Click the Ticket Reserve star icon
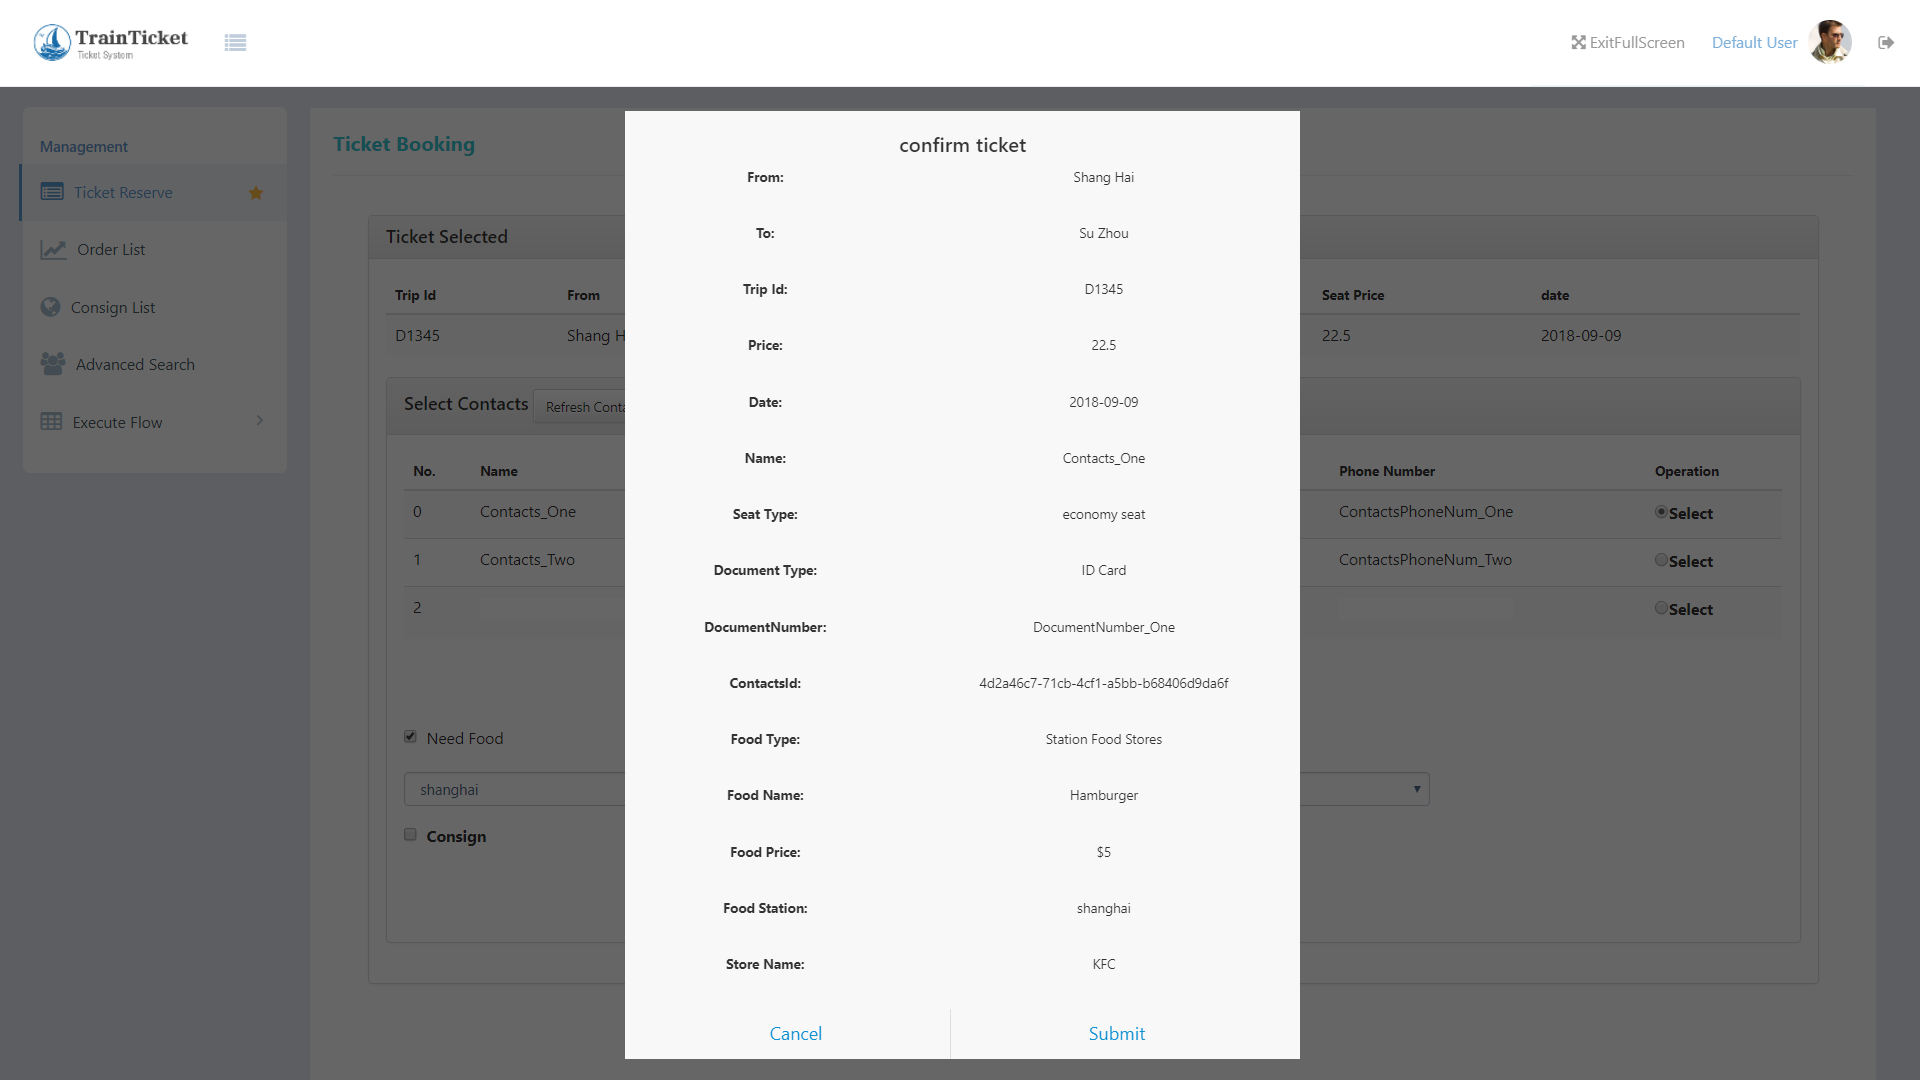 point(258,191)
